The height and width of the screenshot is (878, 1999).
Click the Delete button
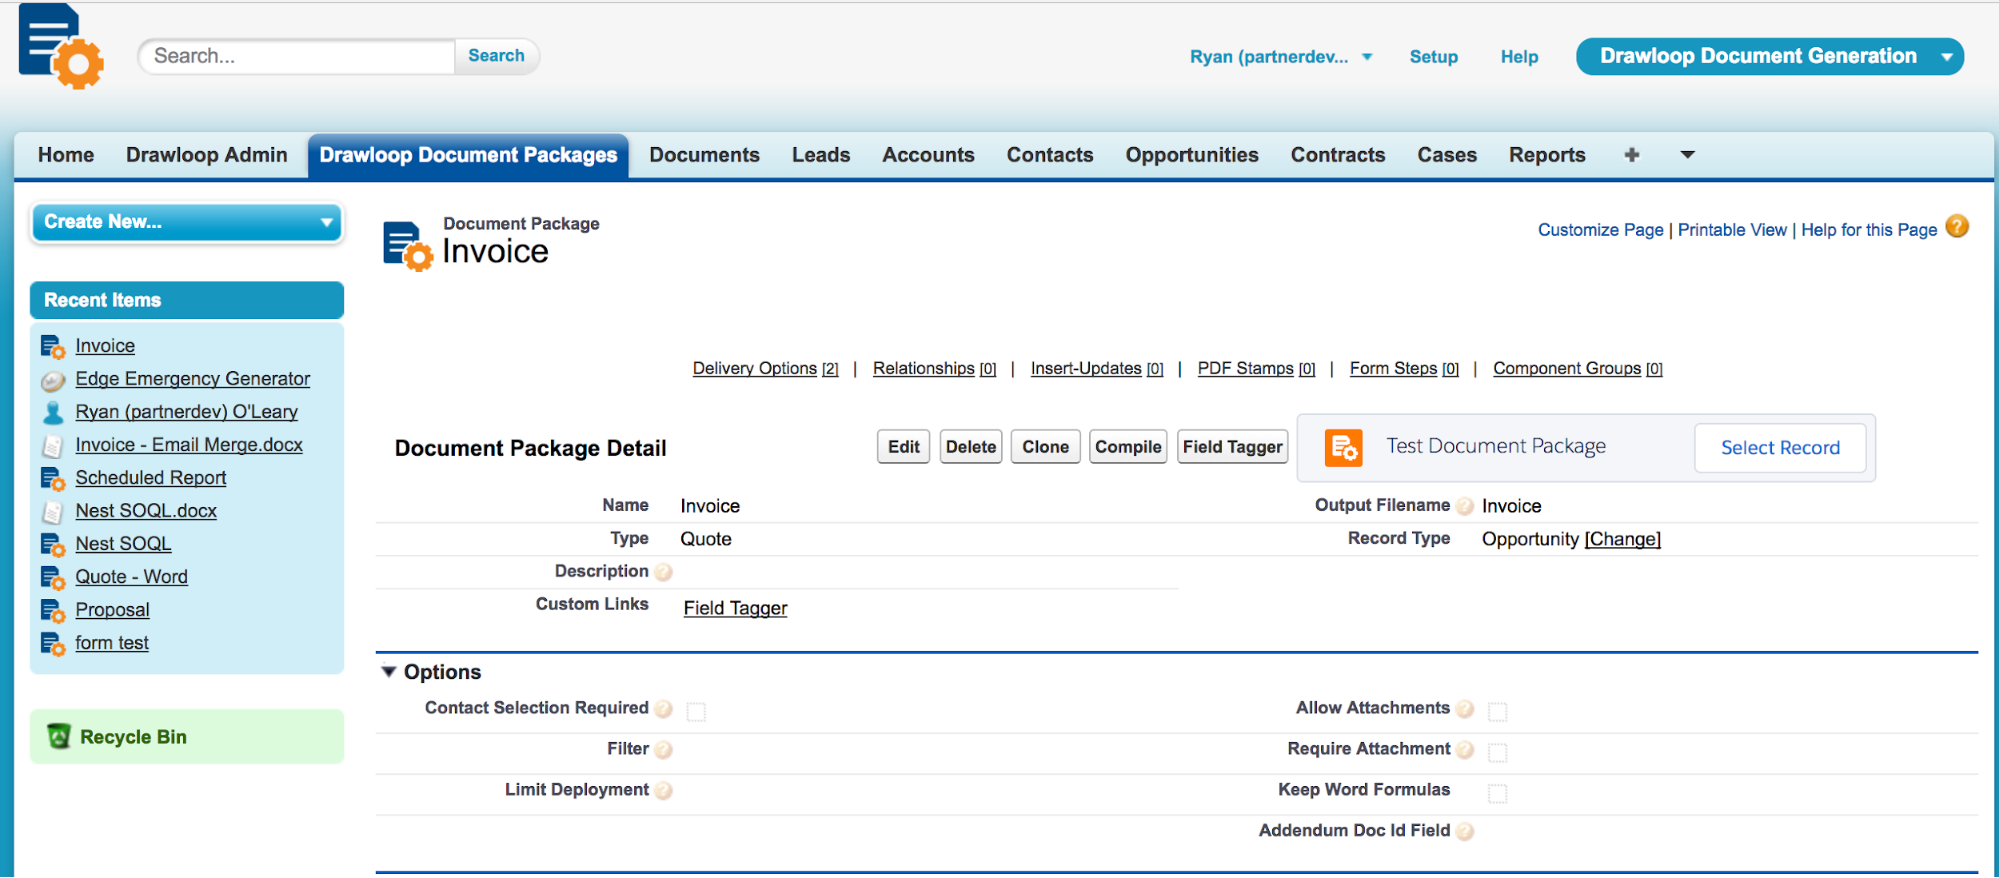(x=970, y=447)
